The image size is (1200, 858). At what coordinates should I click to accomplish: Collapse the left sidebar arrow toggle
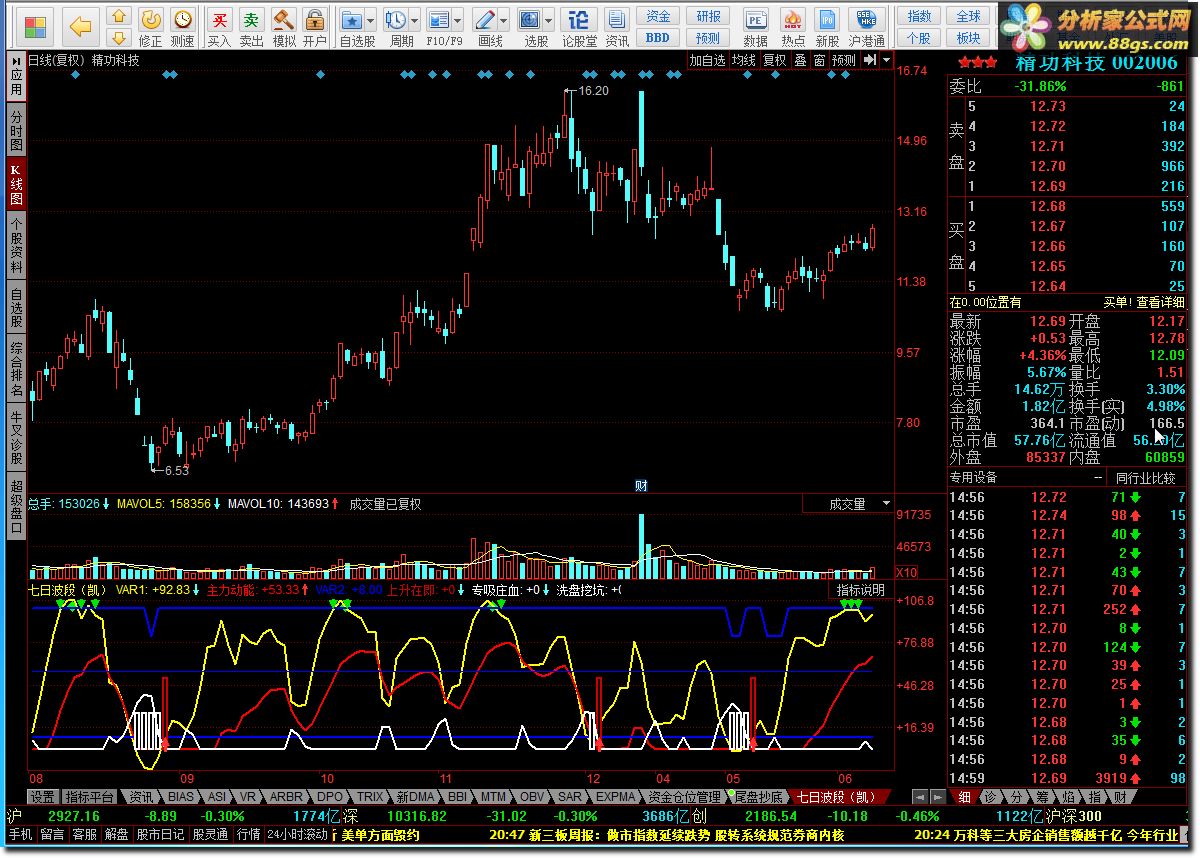pyautogui.click(x=15, y=60)
